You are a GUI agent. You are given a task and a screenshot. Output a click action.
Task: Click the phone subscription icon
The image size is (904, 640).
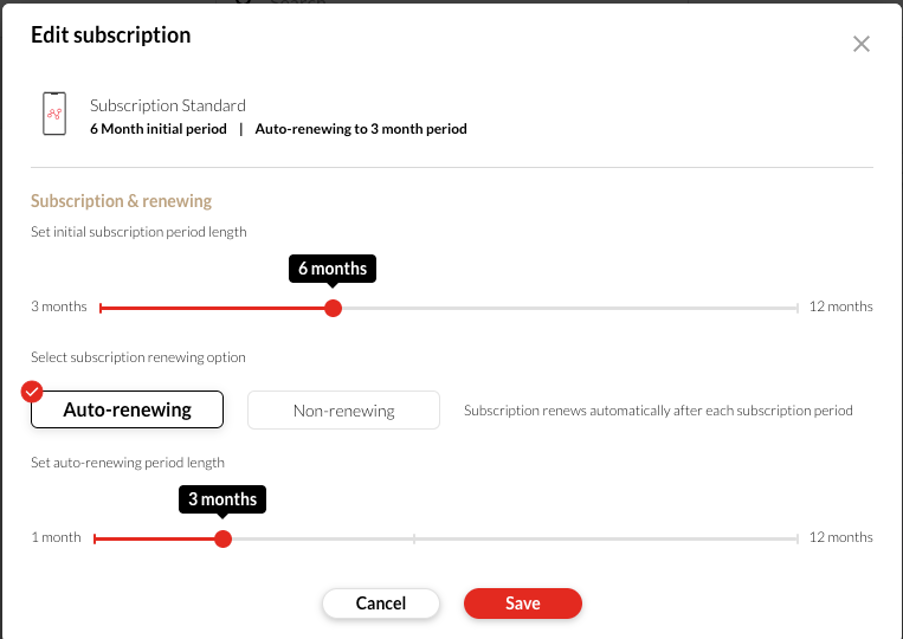click(x=54, y=114)
